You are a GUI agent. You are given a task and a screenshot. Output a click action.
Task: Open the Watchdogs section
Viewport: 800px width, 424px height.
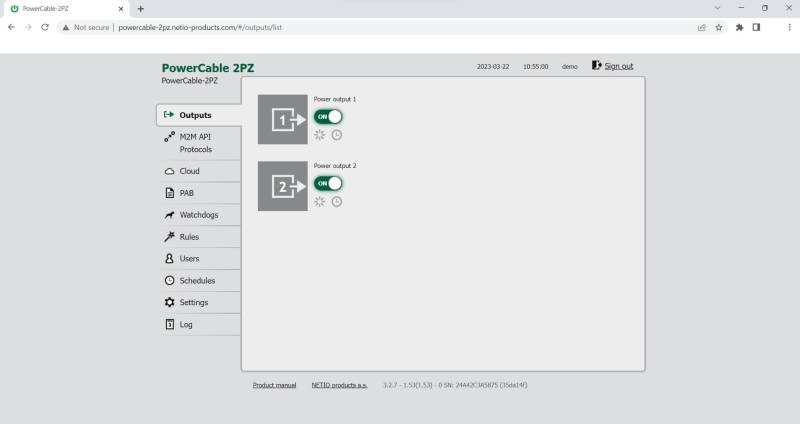(x=199, y=215)
